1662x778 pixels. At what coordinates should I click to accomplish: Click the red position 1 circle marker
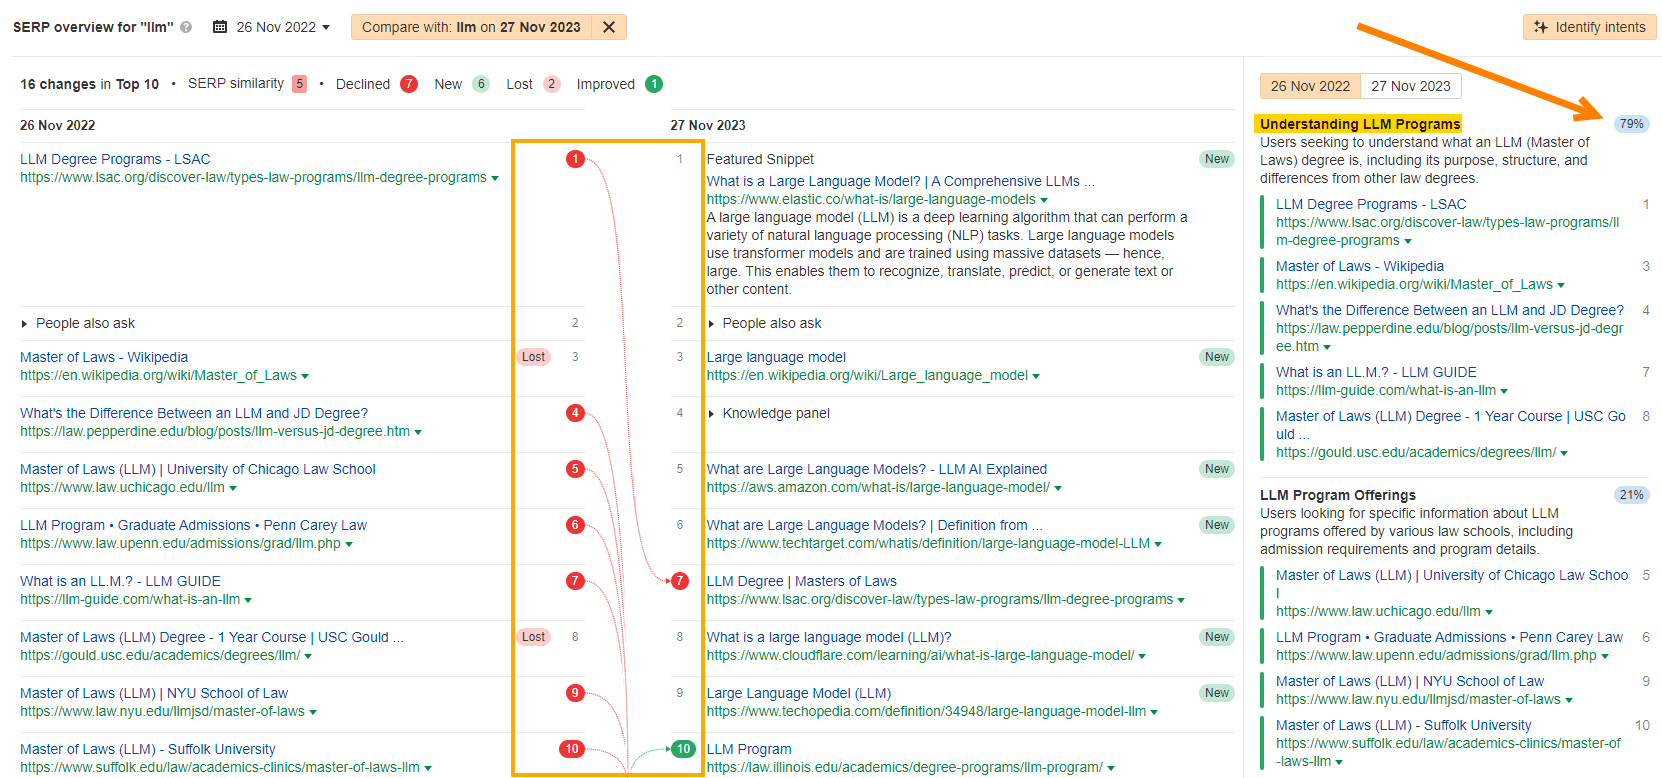[x=575, y=159]
